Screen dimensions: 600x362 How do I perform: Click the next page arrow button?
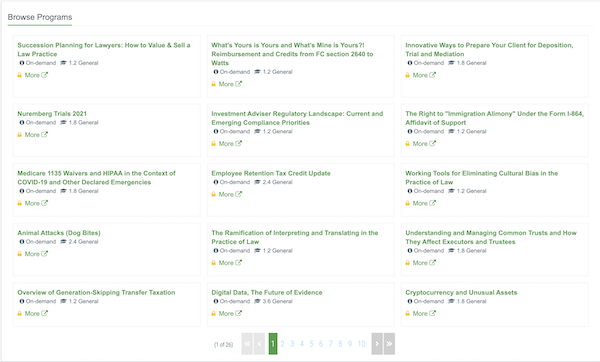pos(377,344)
